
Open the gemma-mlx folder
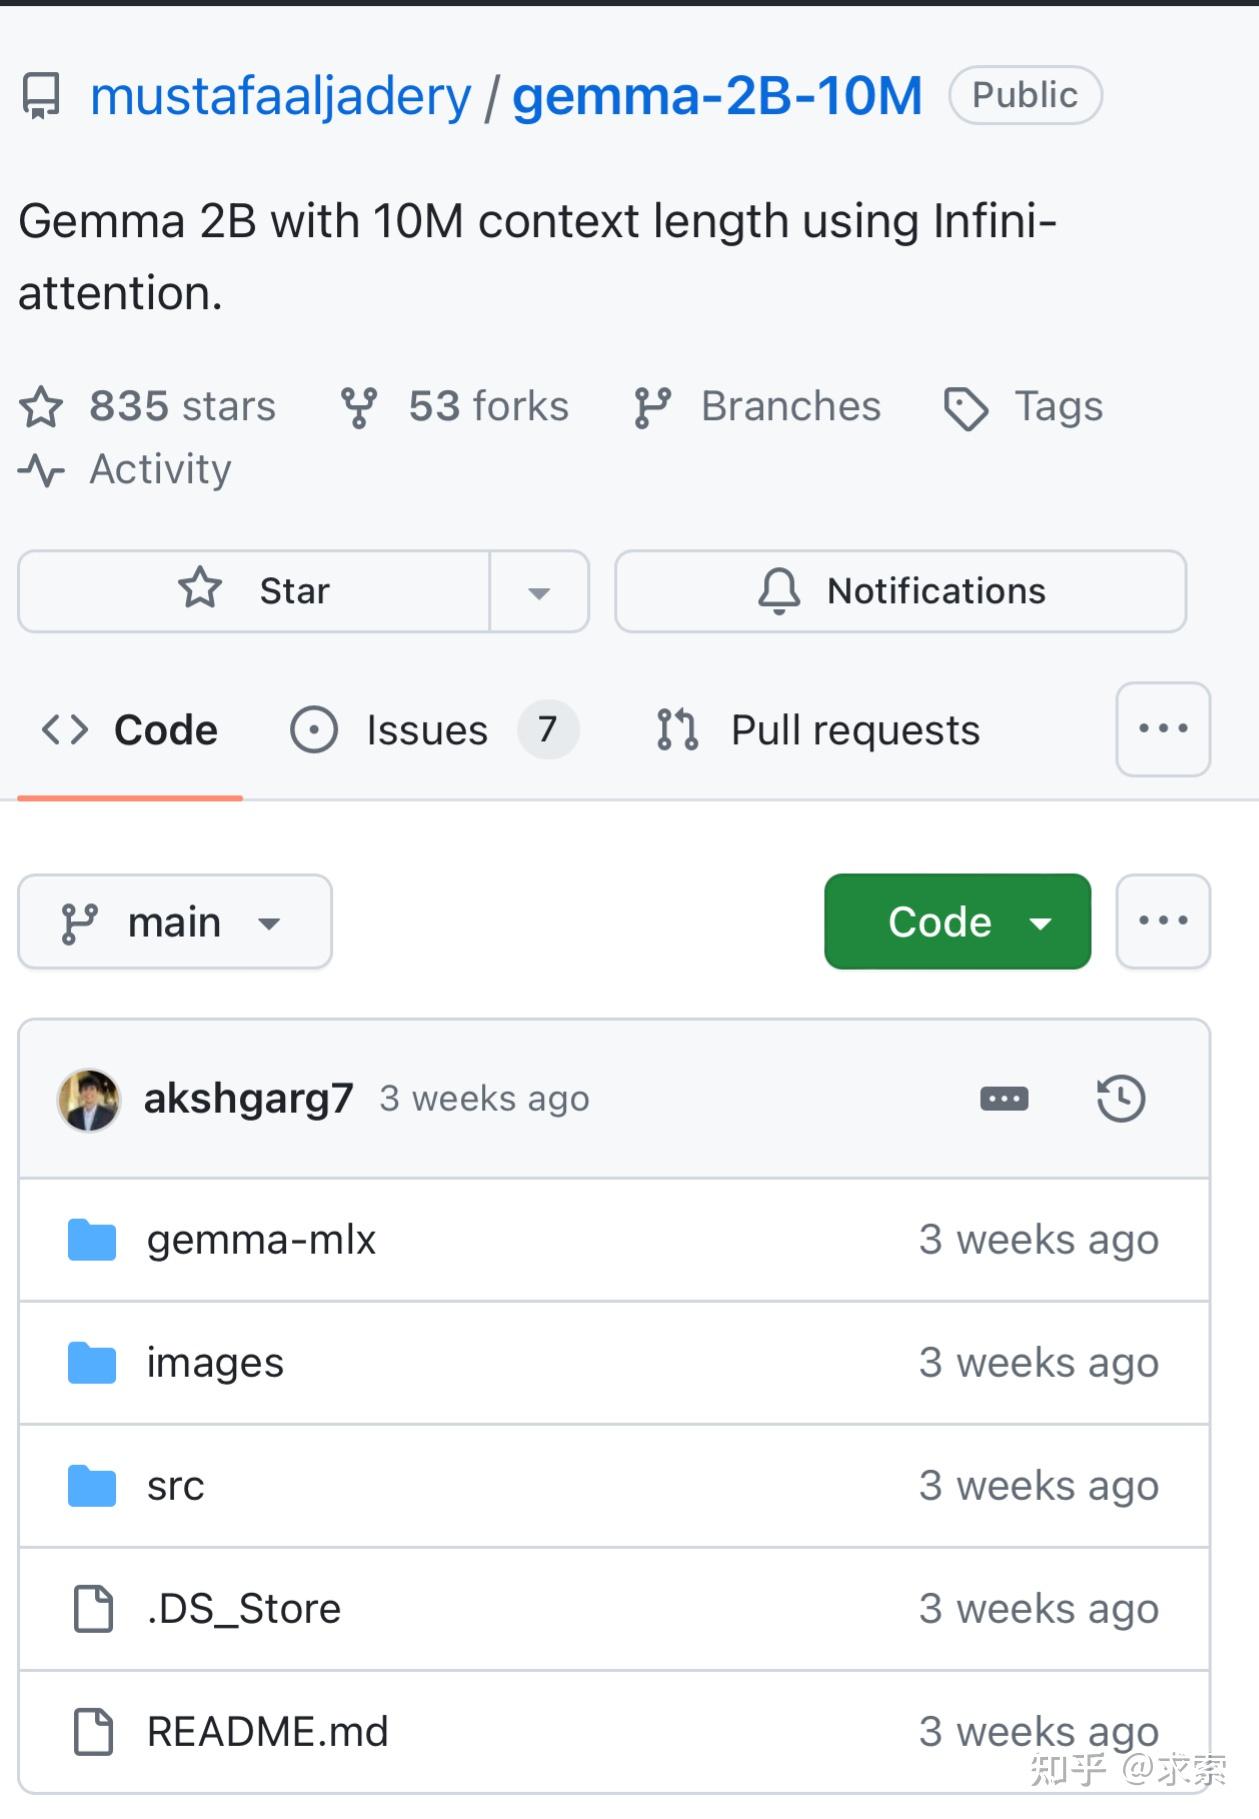click(261, 1240)
